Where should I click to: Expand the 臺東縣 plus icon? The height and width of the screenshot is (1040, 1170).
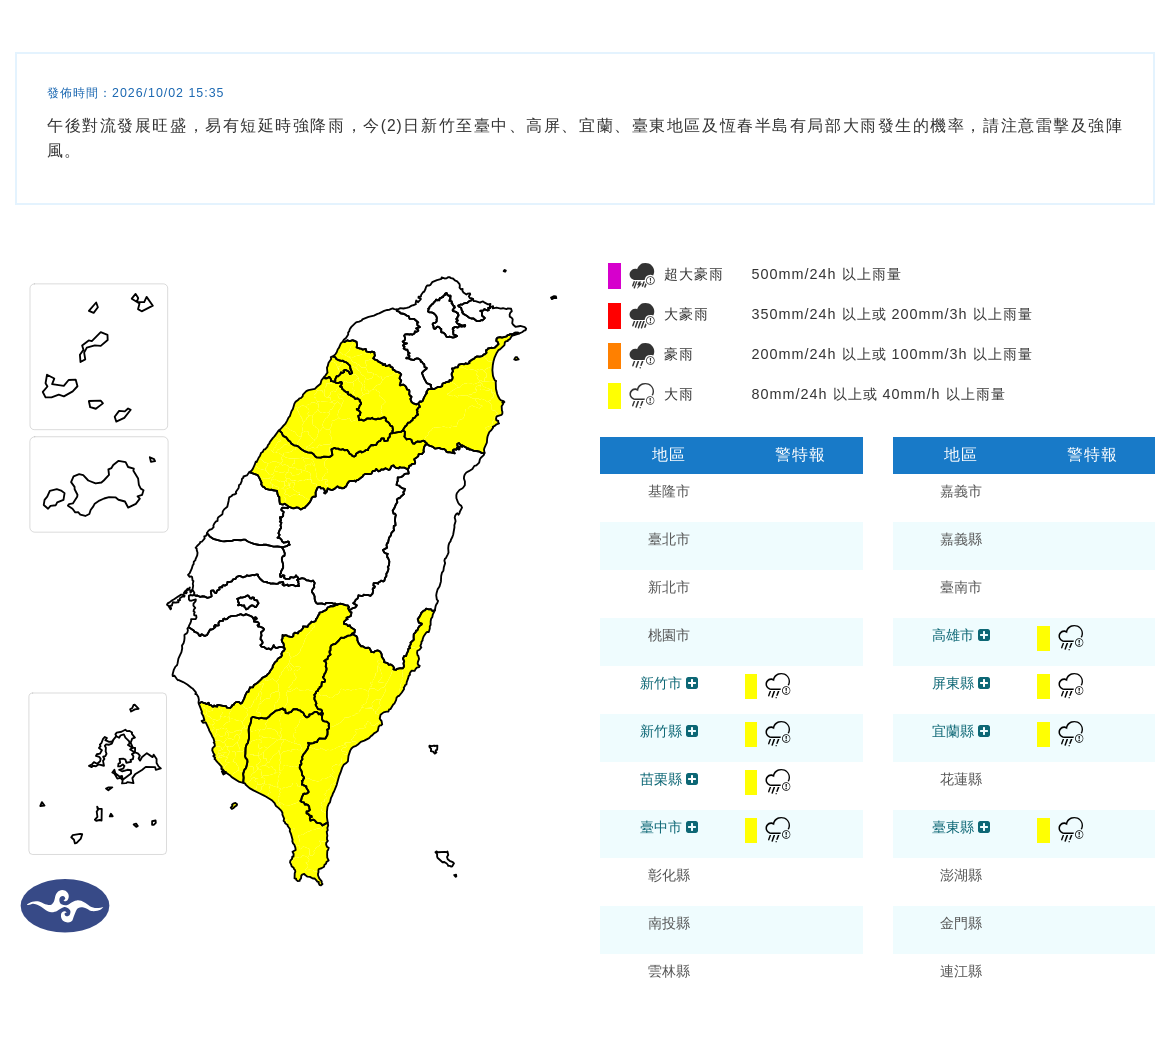(x=984, y=827)
